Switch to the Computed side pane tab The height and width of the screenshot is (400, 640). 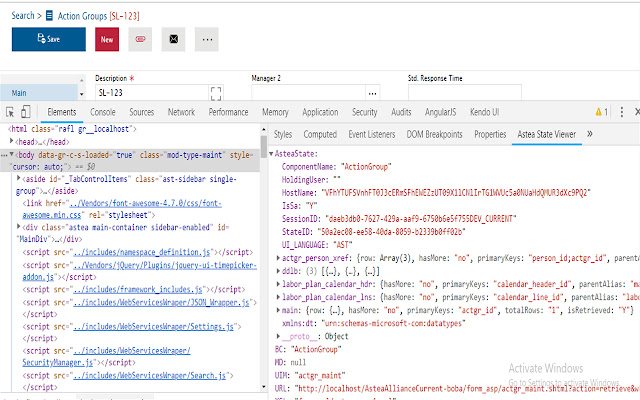click(320, 134)
